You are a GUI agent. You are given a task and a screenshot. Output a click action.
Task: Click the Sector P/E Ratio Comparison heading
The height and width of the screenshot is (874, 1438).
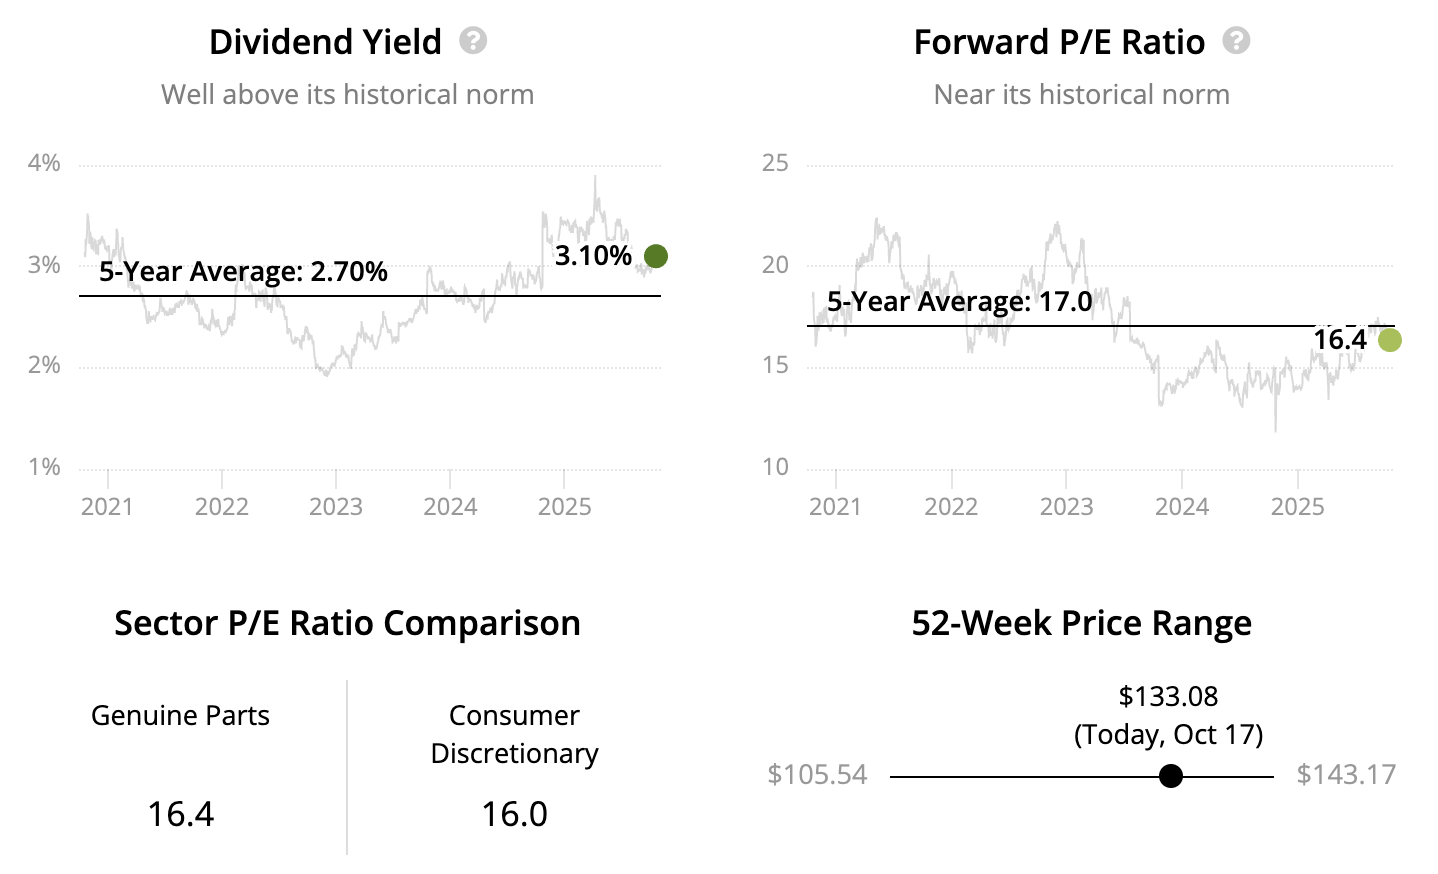click(x=347, y=623)
